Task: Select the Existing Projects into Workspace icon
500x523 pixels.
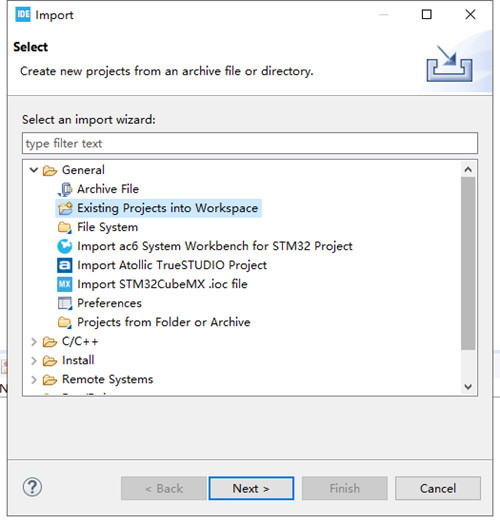Action: (65, 208)
